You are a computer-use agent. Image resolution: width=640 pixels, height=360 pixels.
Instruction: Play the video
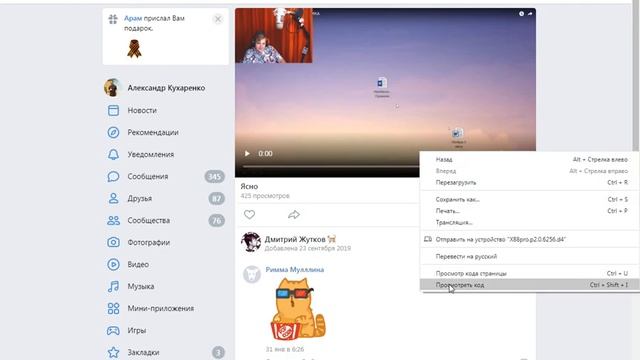coord(247,153)
